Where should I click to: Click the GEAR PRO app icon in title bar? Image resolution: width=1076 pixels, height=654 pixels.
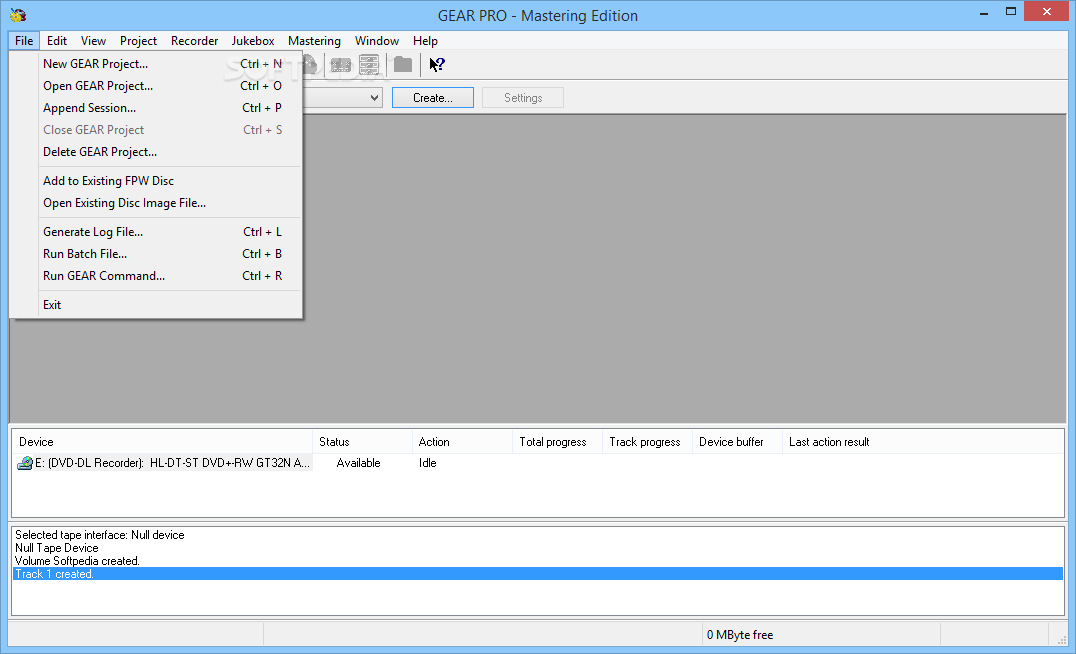point(18,14)
